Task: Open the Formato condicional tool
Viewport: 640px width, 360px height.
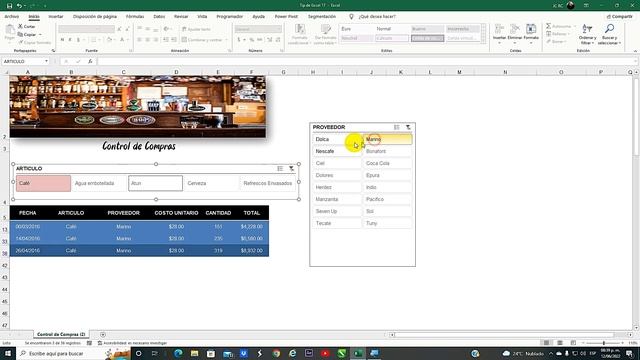Action: click(300, 34)
